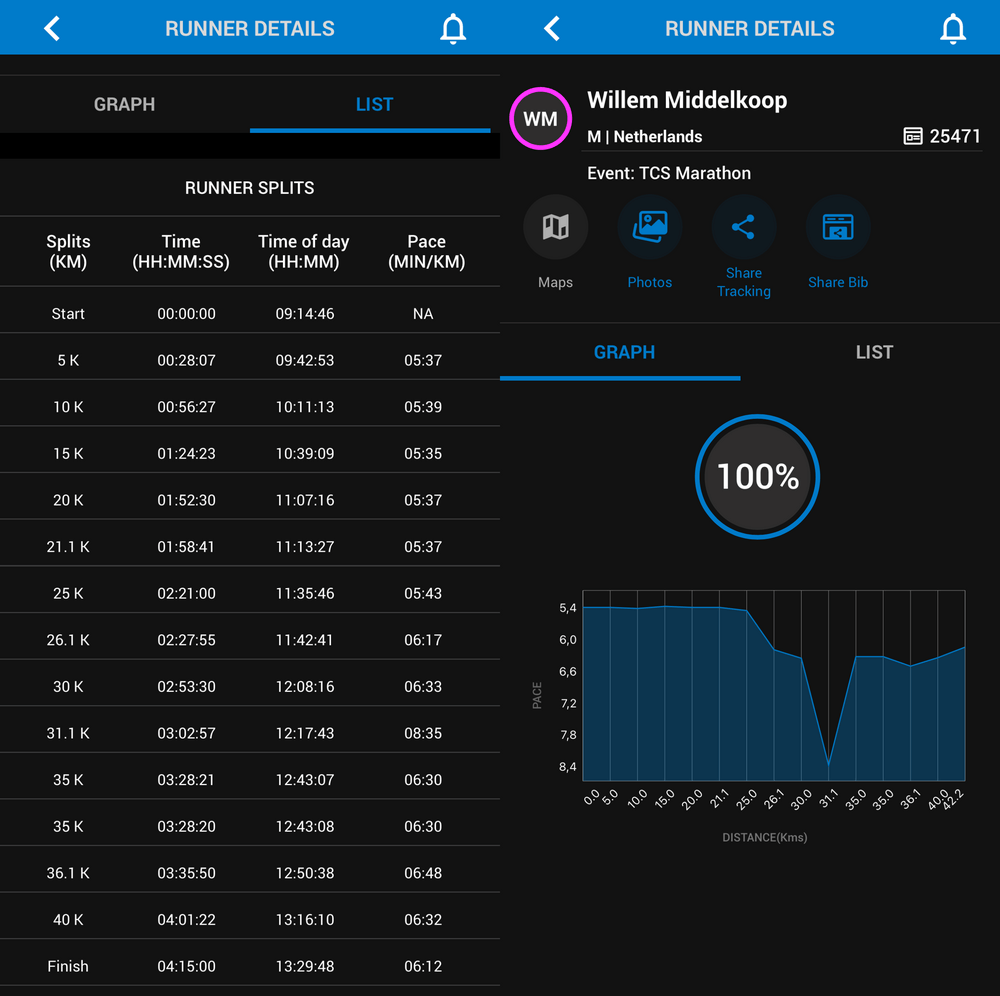Click the bib card icon beside 25471
Viewport: 1000px width, 996px height.
(x=913, y=136)
